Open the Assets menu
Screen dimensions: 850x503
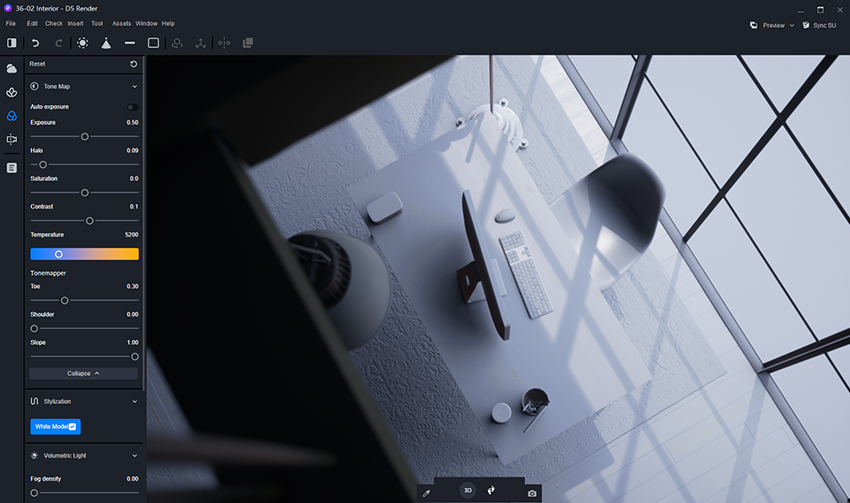click(121, 24)
